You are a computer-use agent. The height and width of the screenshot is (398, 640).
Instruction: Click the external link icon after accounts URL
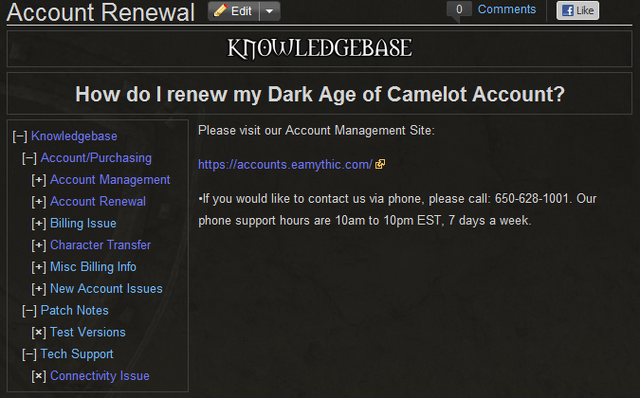380,164
